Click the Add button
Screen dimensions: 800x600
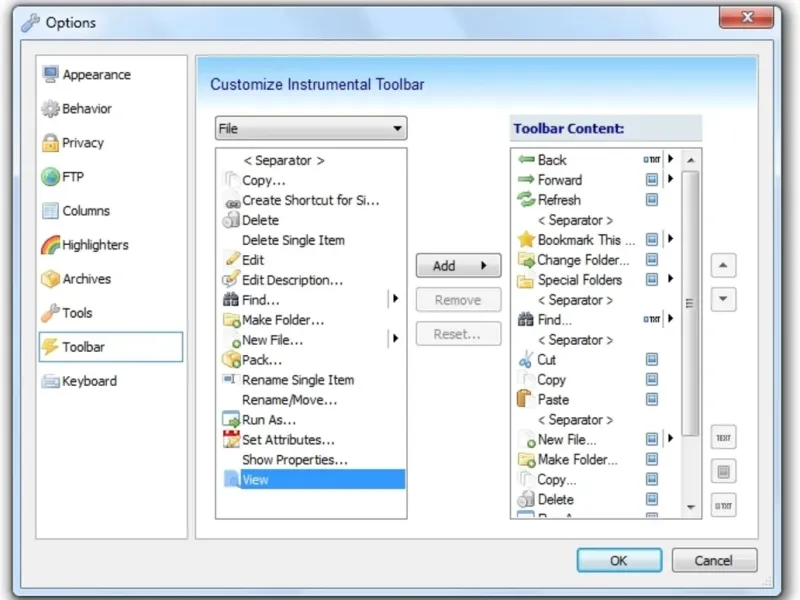point(458,266)
